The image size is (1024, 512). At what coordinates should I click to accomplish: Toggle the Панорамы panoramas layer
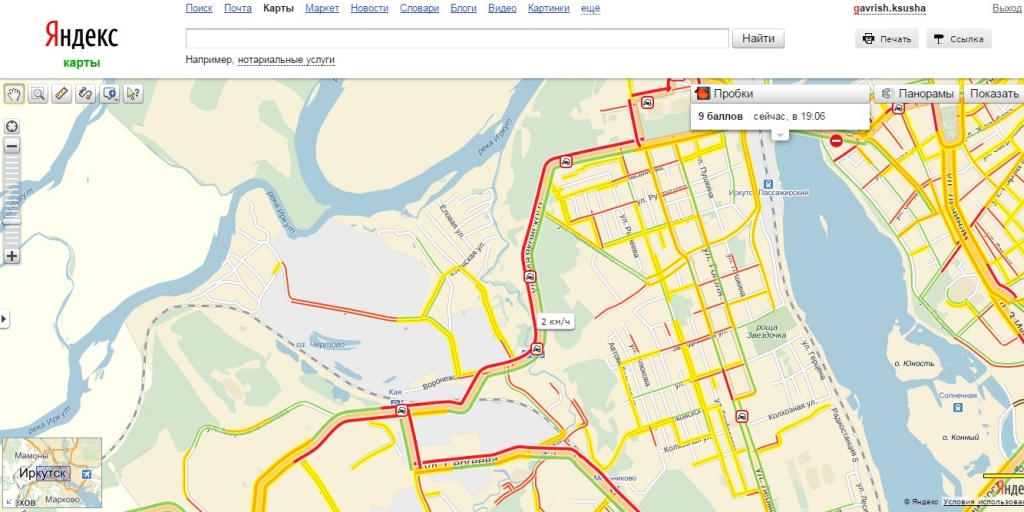[x=917, y=93]
